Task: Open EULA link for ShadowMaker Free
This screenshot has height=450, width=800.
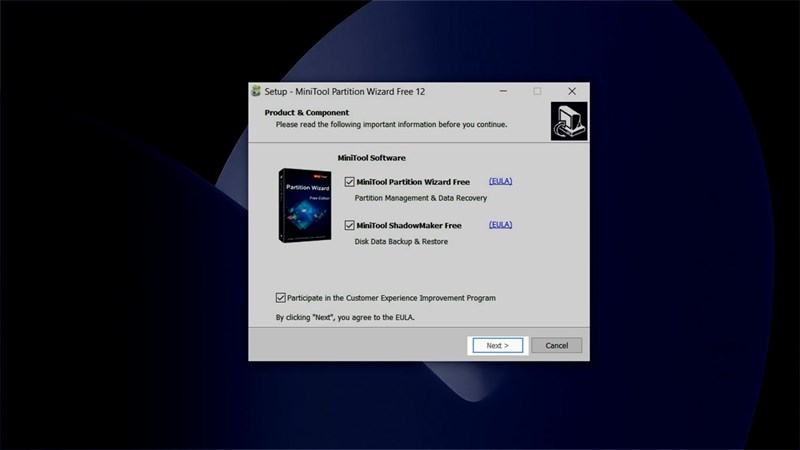Action: tap(500, 224)
